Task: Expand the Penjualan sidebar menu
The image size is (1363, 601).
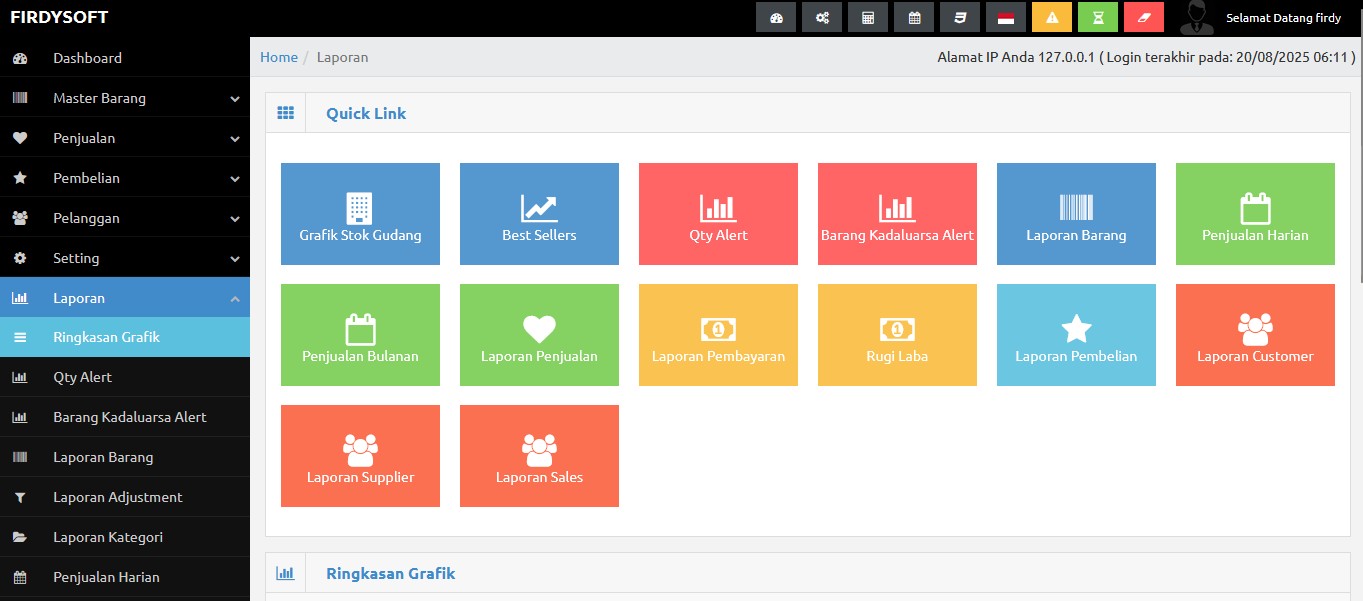Action: pyautogui.click(x=125, y=138)
